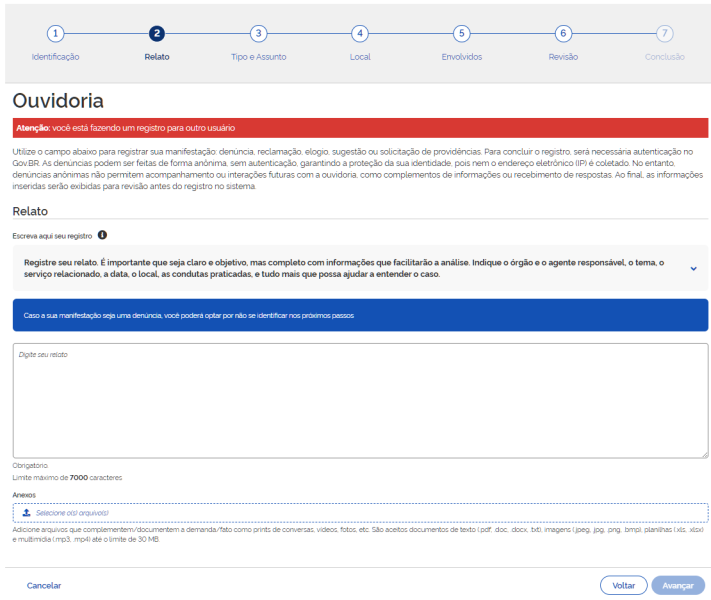Focus the Digite seu relato text area
Viewport: 711px width, 600px height.
[x=360, y=400]
